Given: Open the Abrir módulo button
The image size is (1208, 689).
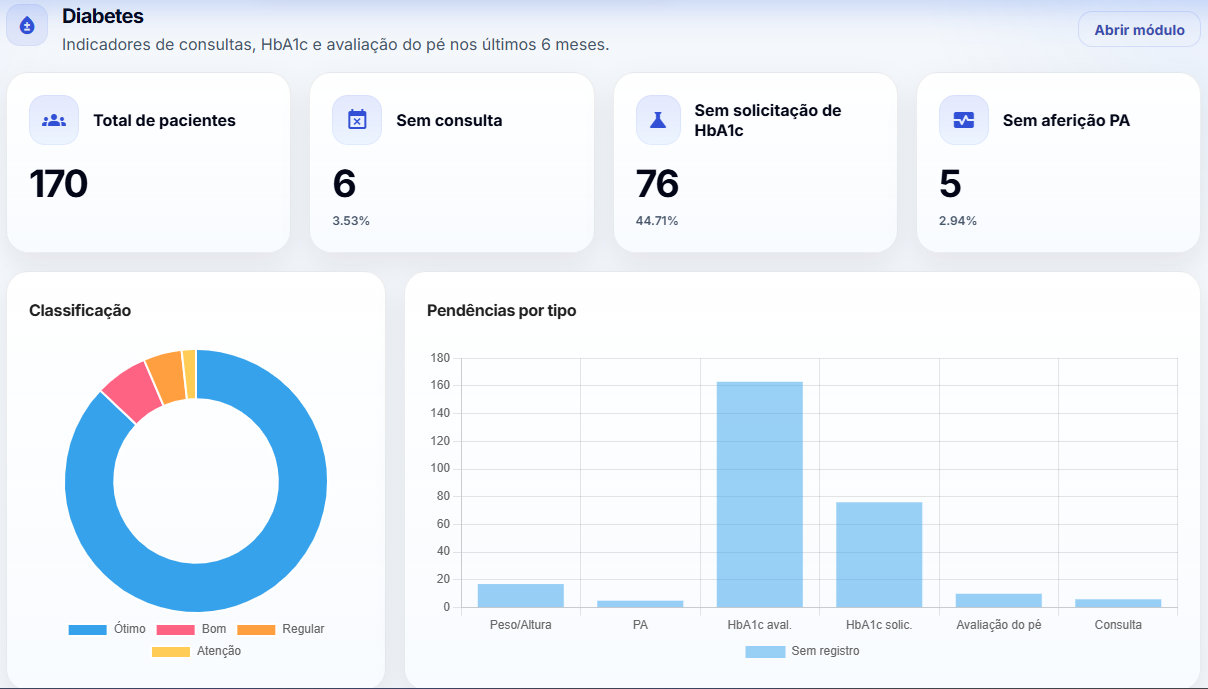Looking at the screenshot, I should [1138, 30].
